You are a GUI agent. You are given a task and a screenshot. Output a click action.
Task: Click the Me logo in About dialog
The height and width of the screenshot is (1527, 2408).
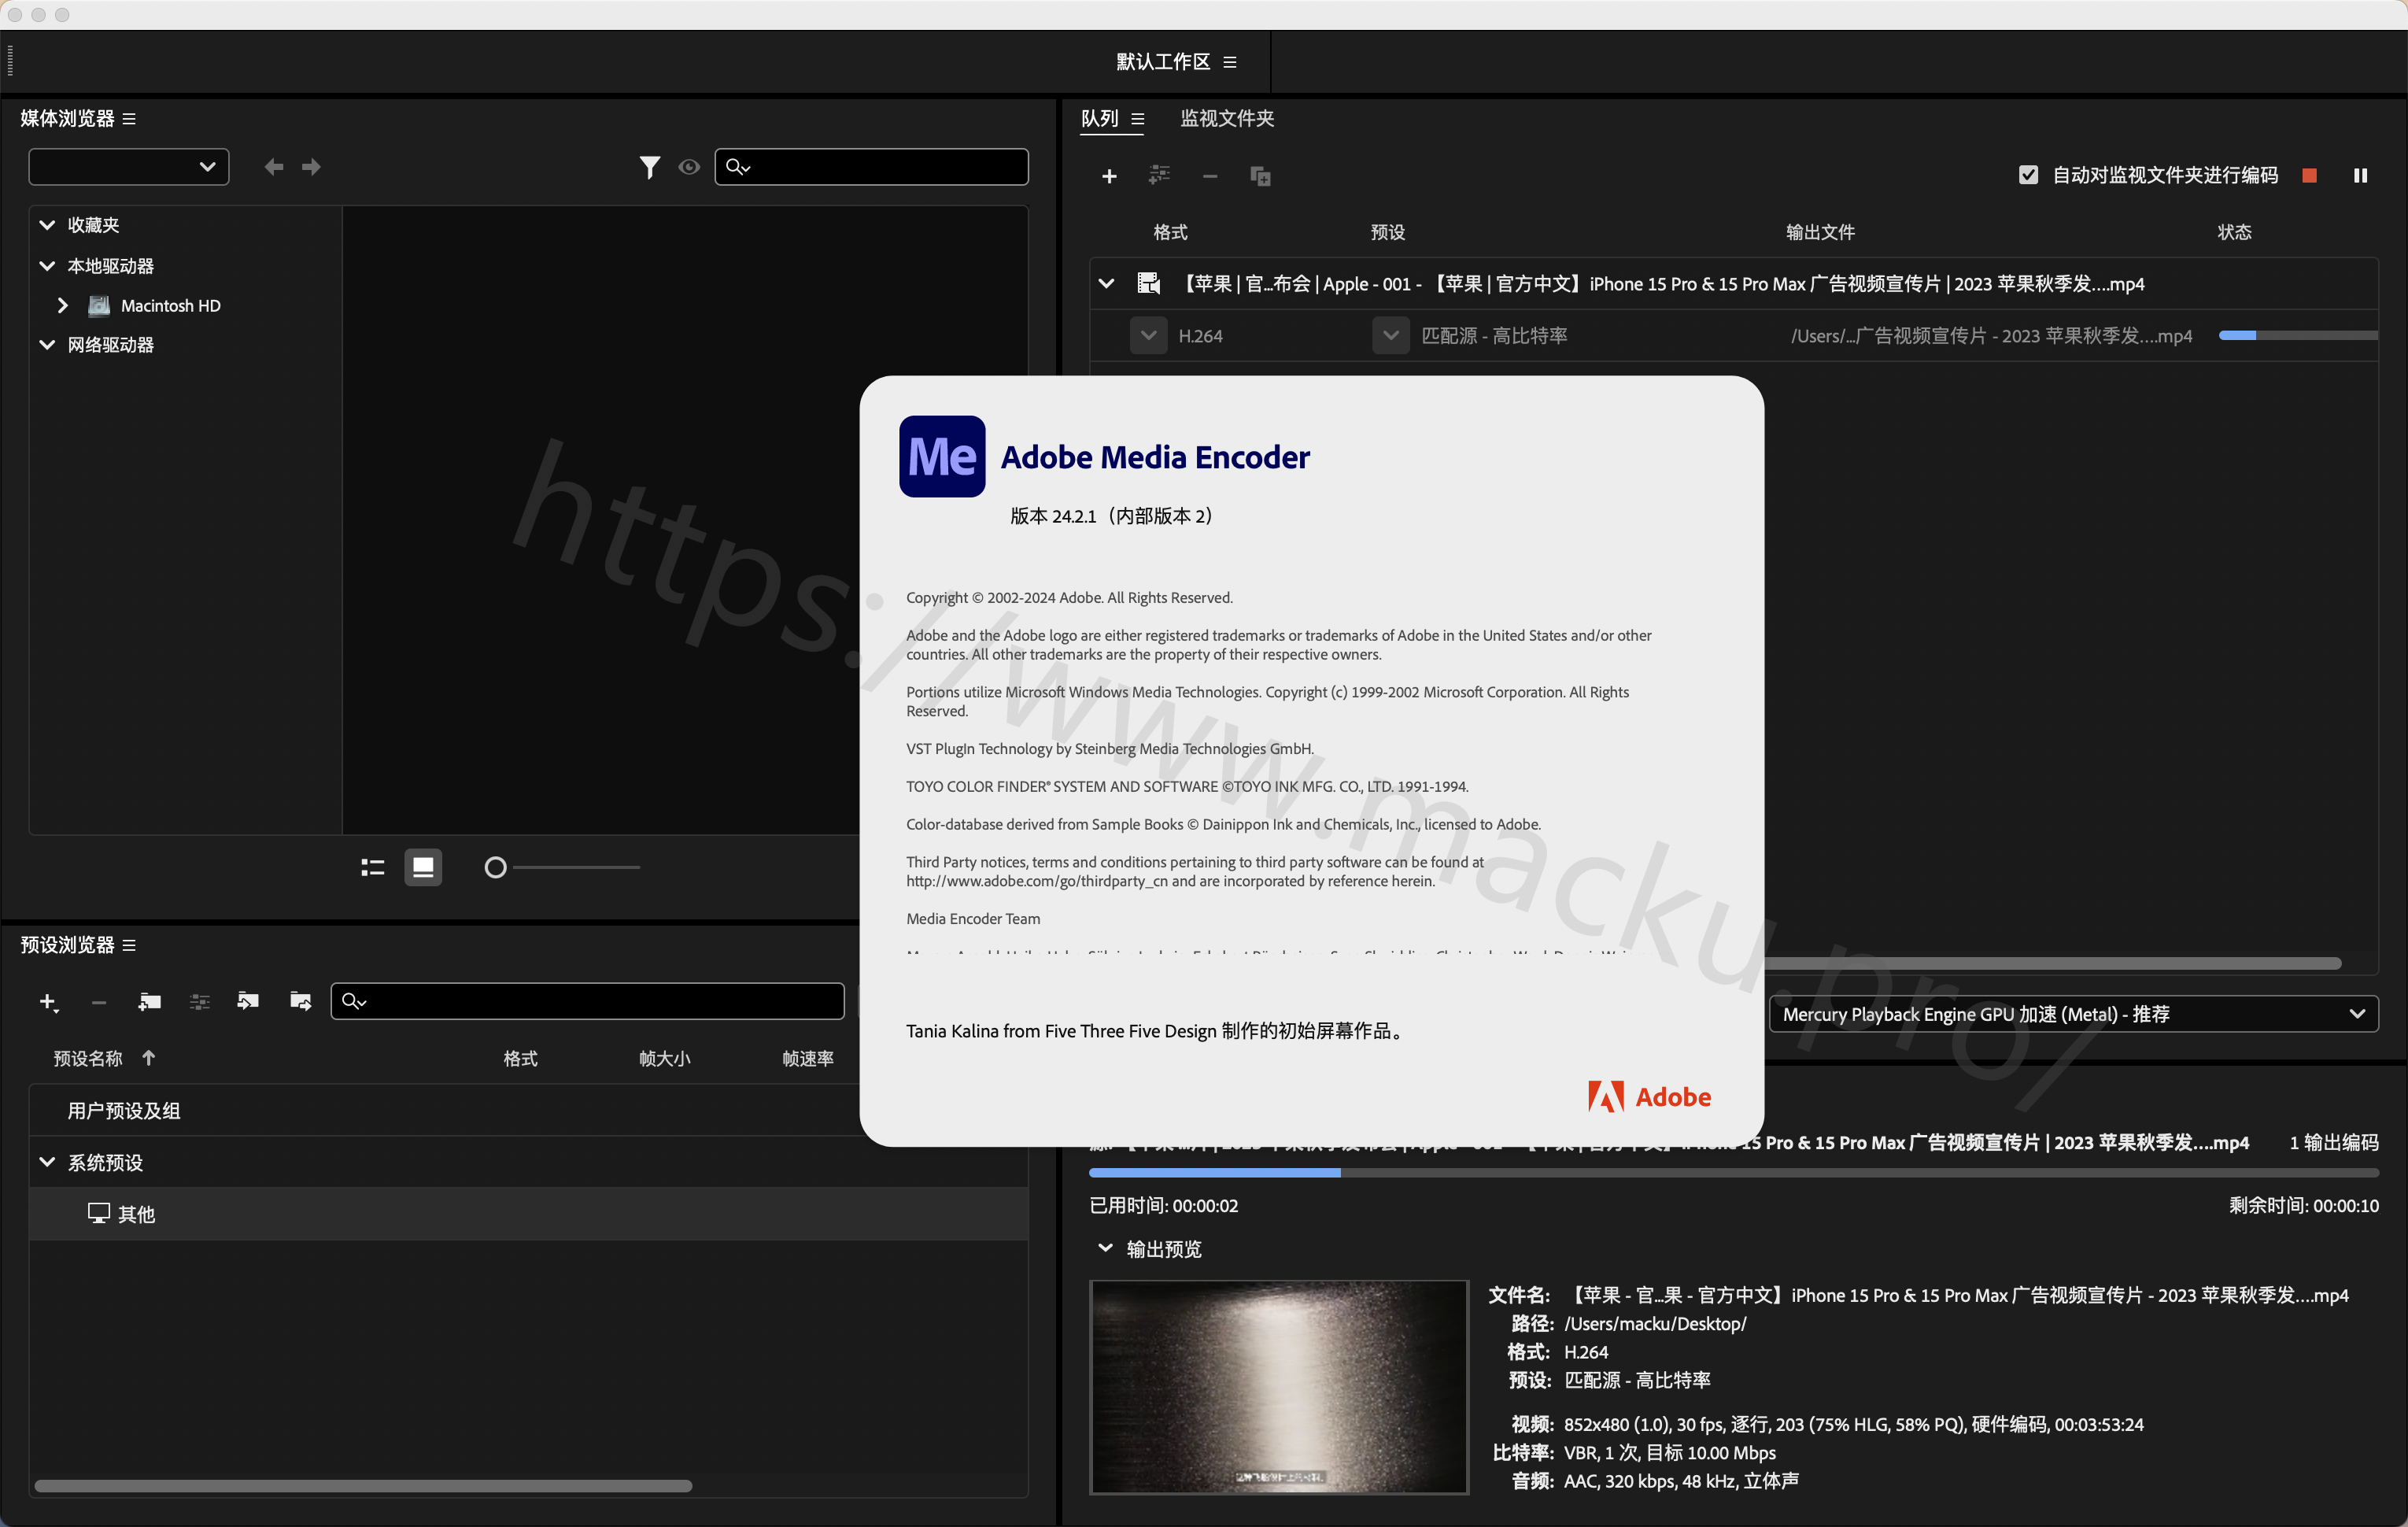pyautogui.click(x=942, y=456)
